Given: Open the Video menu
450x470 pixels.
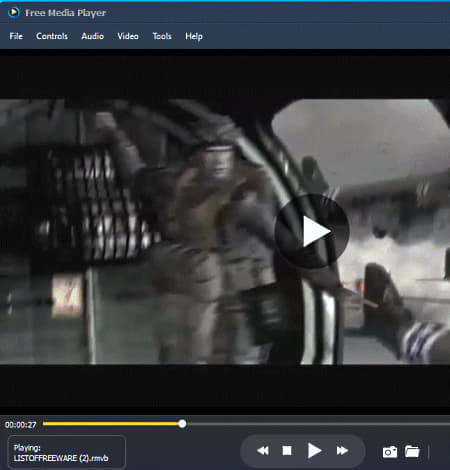Looking at the screenshot, I should [128, 36].
